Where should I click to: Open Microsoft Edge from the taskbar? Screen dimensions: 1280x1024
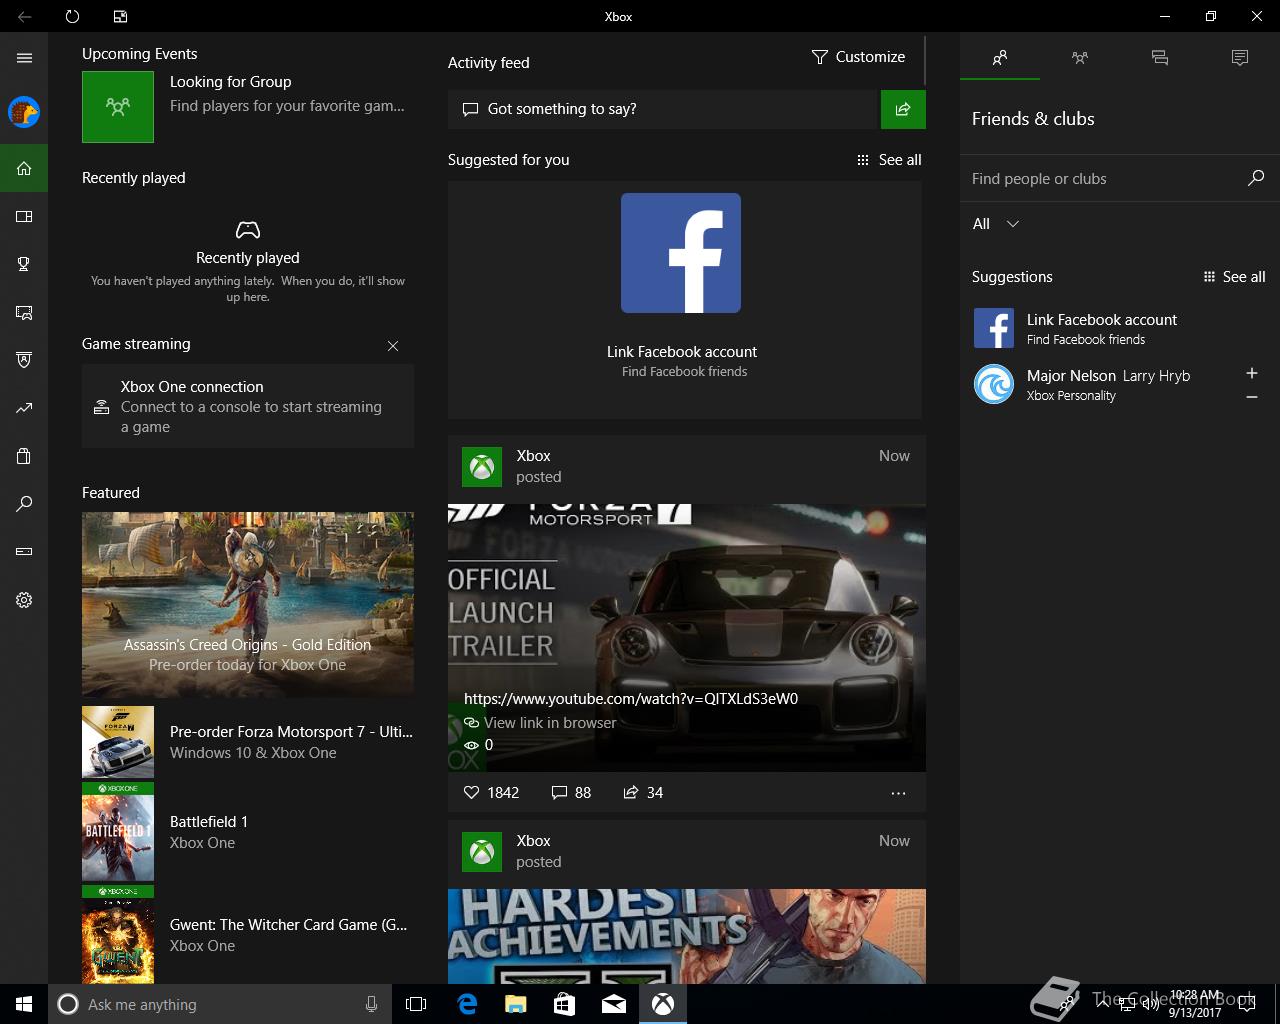pyautogui.click(x=467, y=1004)
